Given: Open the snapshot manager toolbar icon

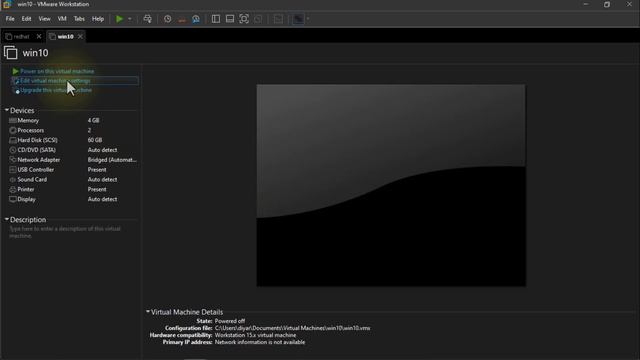Looking at the screenshot, I should tap(196, 19).
